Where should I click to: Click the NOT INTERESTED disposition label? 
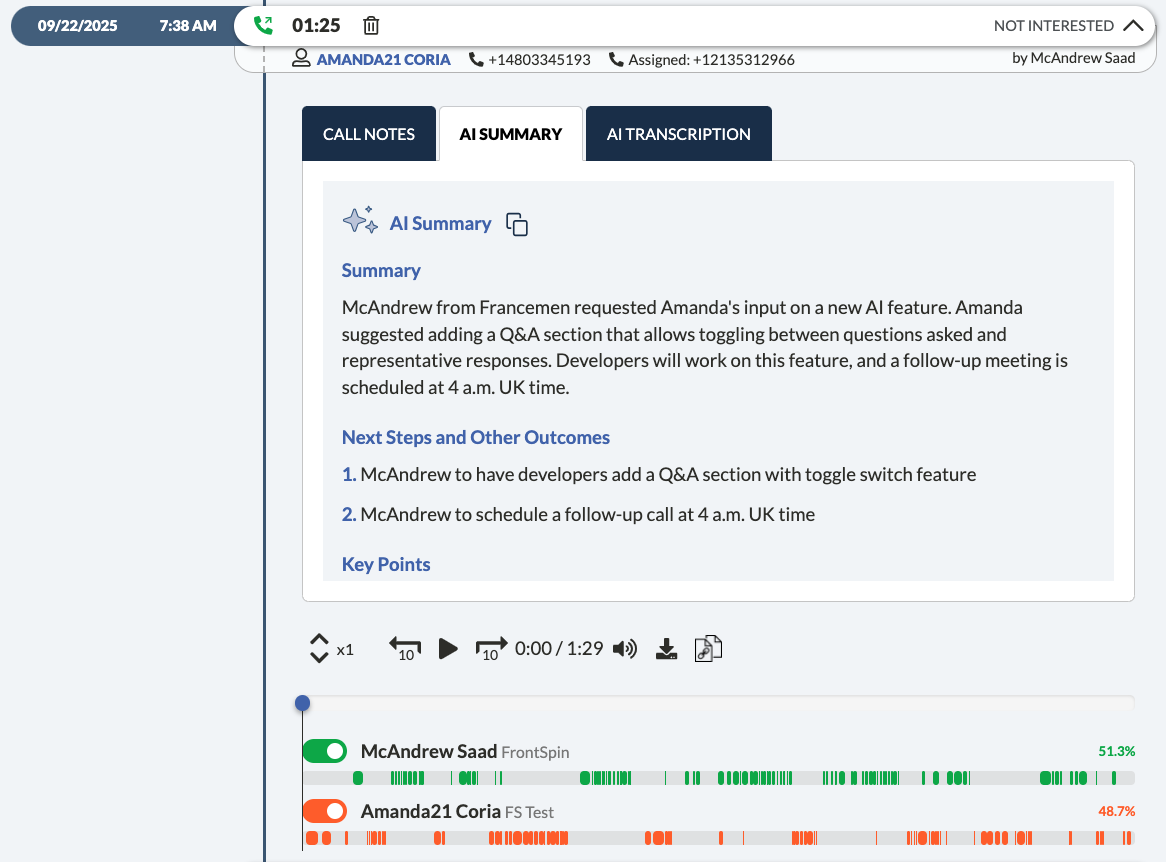pyautogui.click(x=1054, y=26)
